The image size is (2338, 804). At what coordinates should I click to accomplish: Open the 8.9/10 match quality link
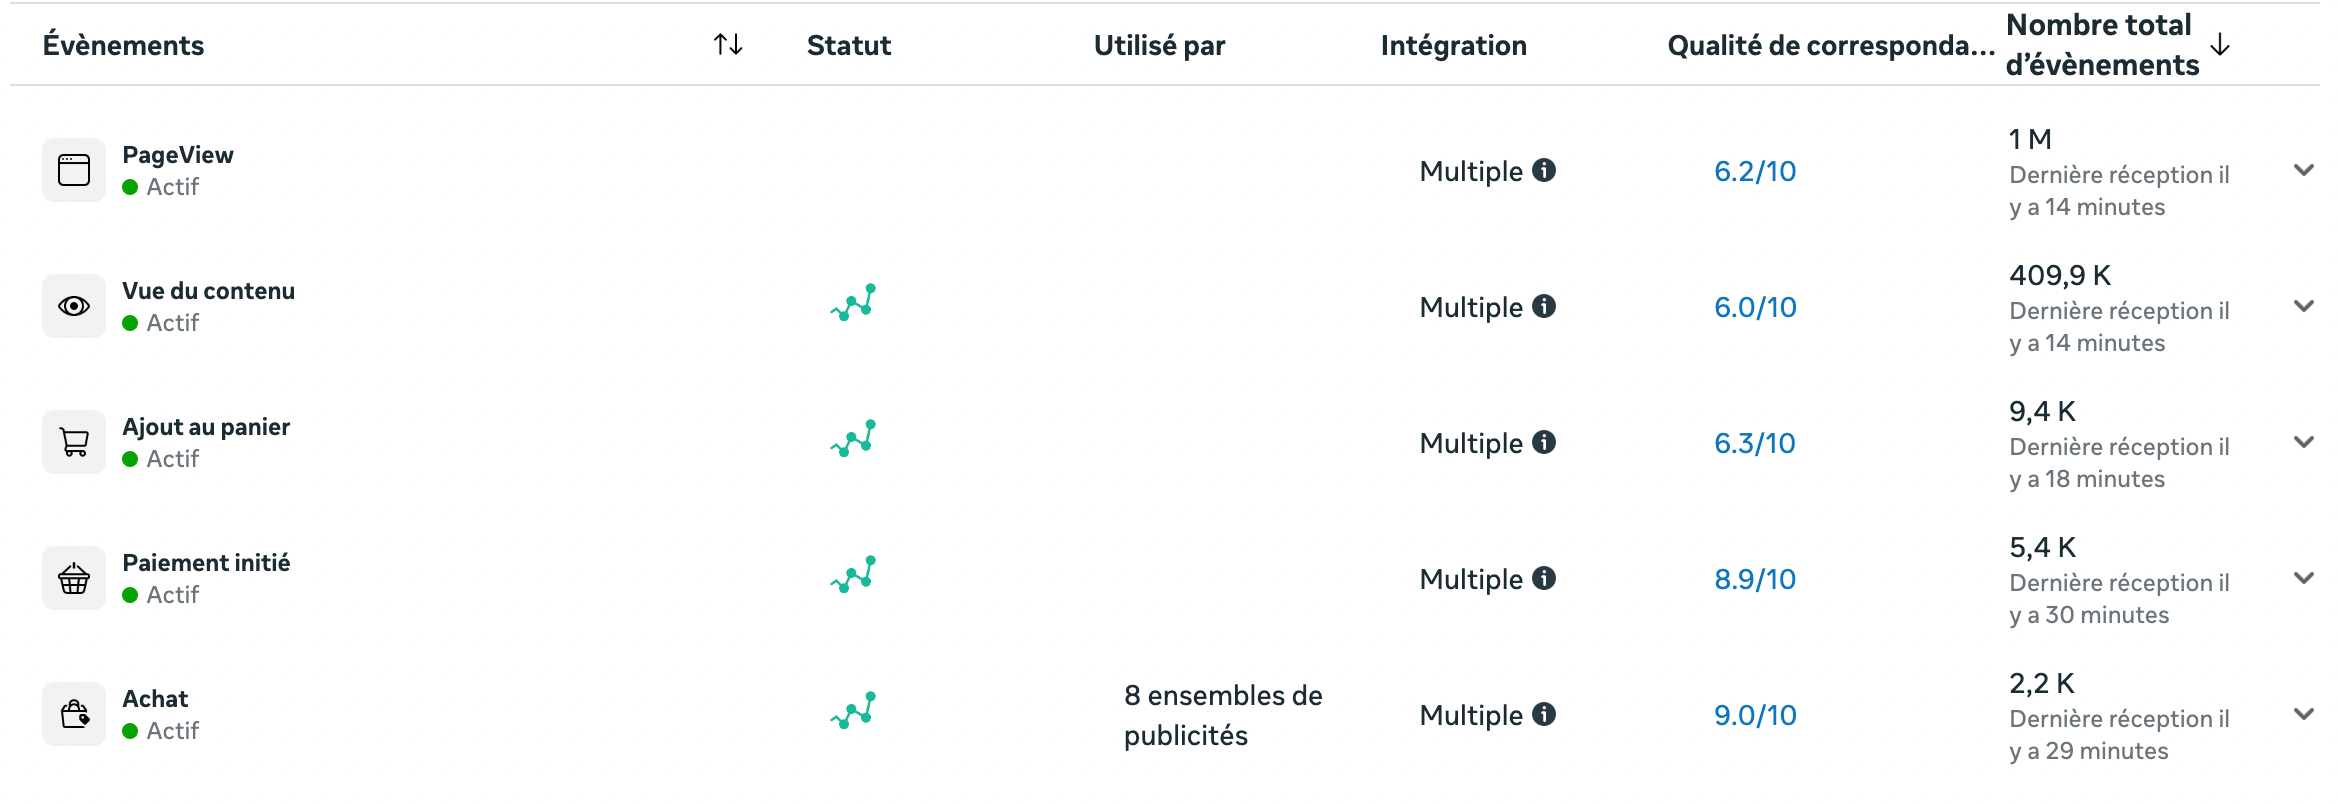(x=1755, y=580)
